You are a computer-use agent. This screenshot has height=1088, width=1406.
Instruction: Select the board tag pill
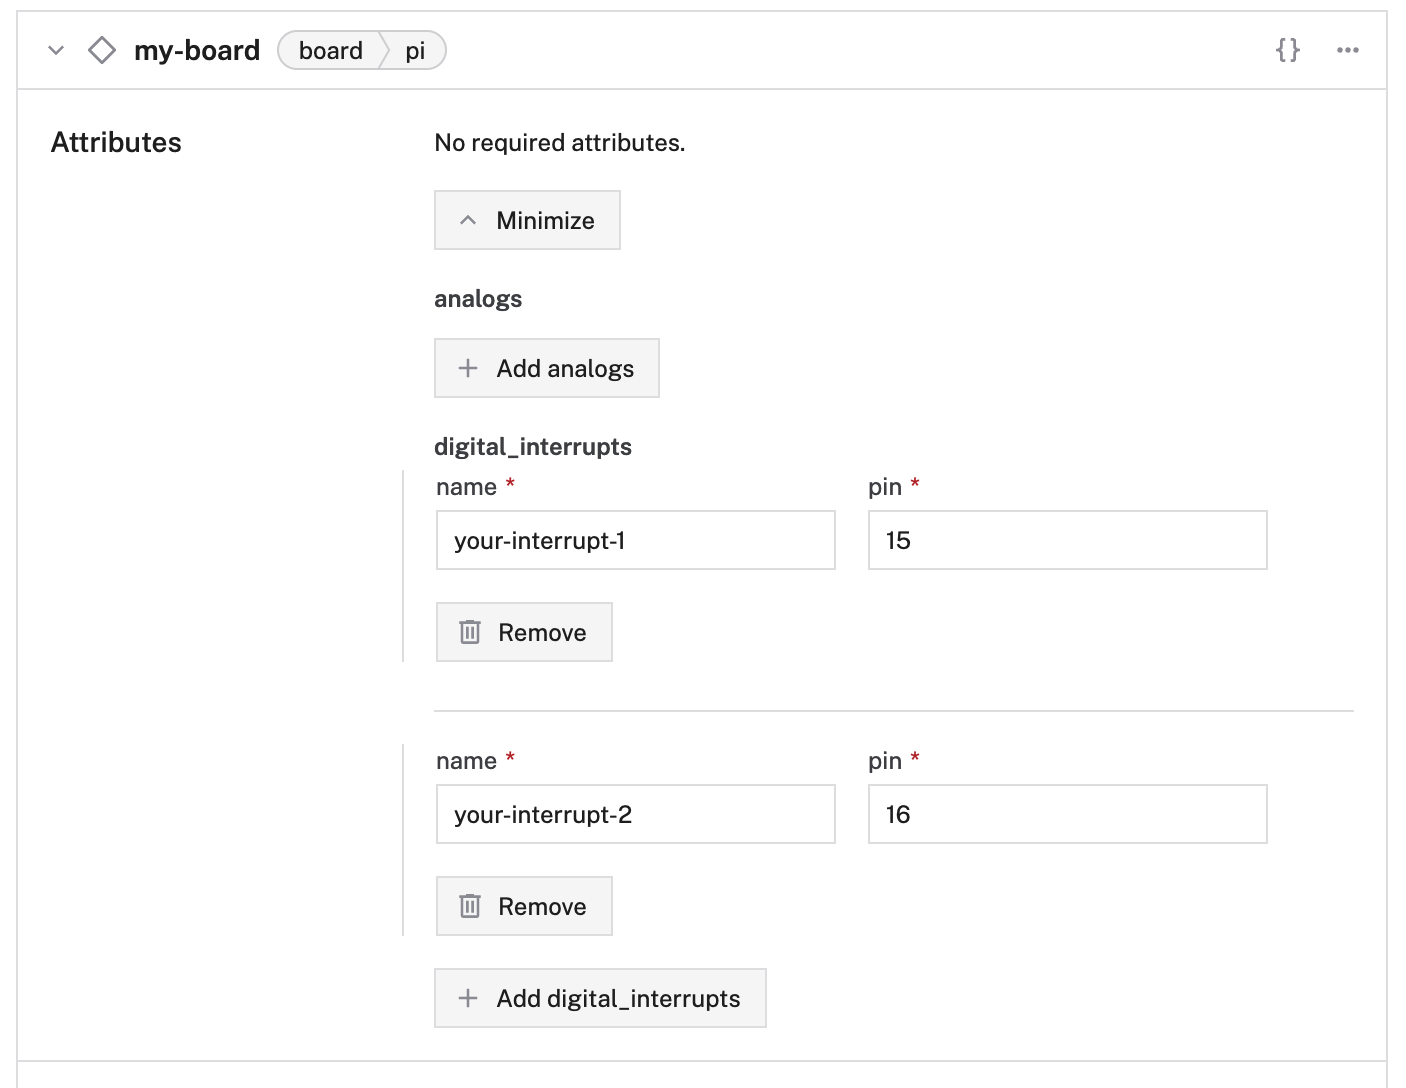(x=329, y=50)
